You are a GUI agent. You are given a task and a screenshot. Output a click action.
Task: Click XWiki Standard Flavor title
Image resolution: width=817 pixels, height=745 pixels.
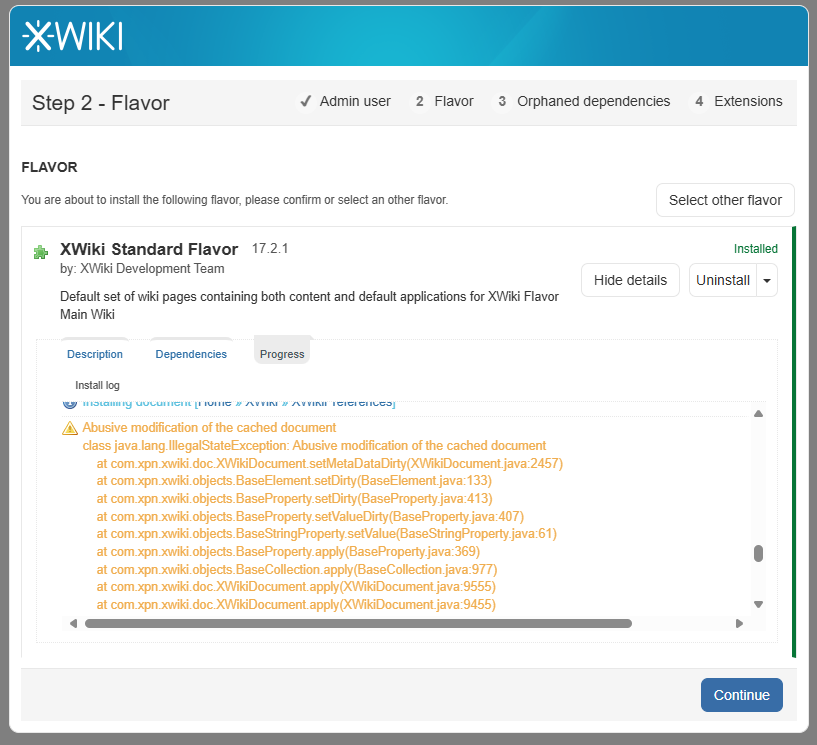pyautogui.click(x=149, y=249)
